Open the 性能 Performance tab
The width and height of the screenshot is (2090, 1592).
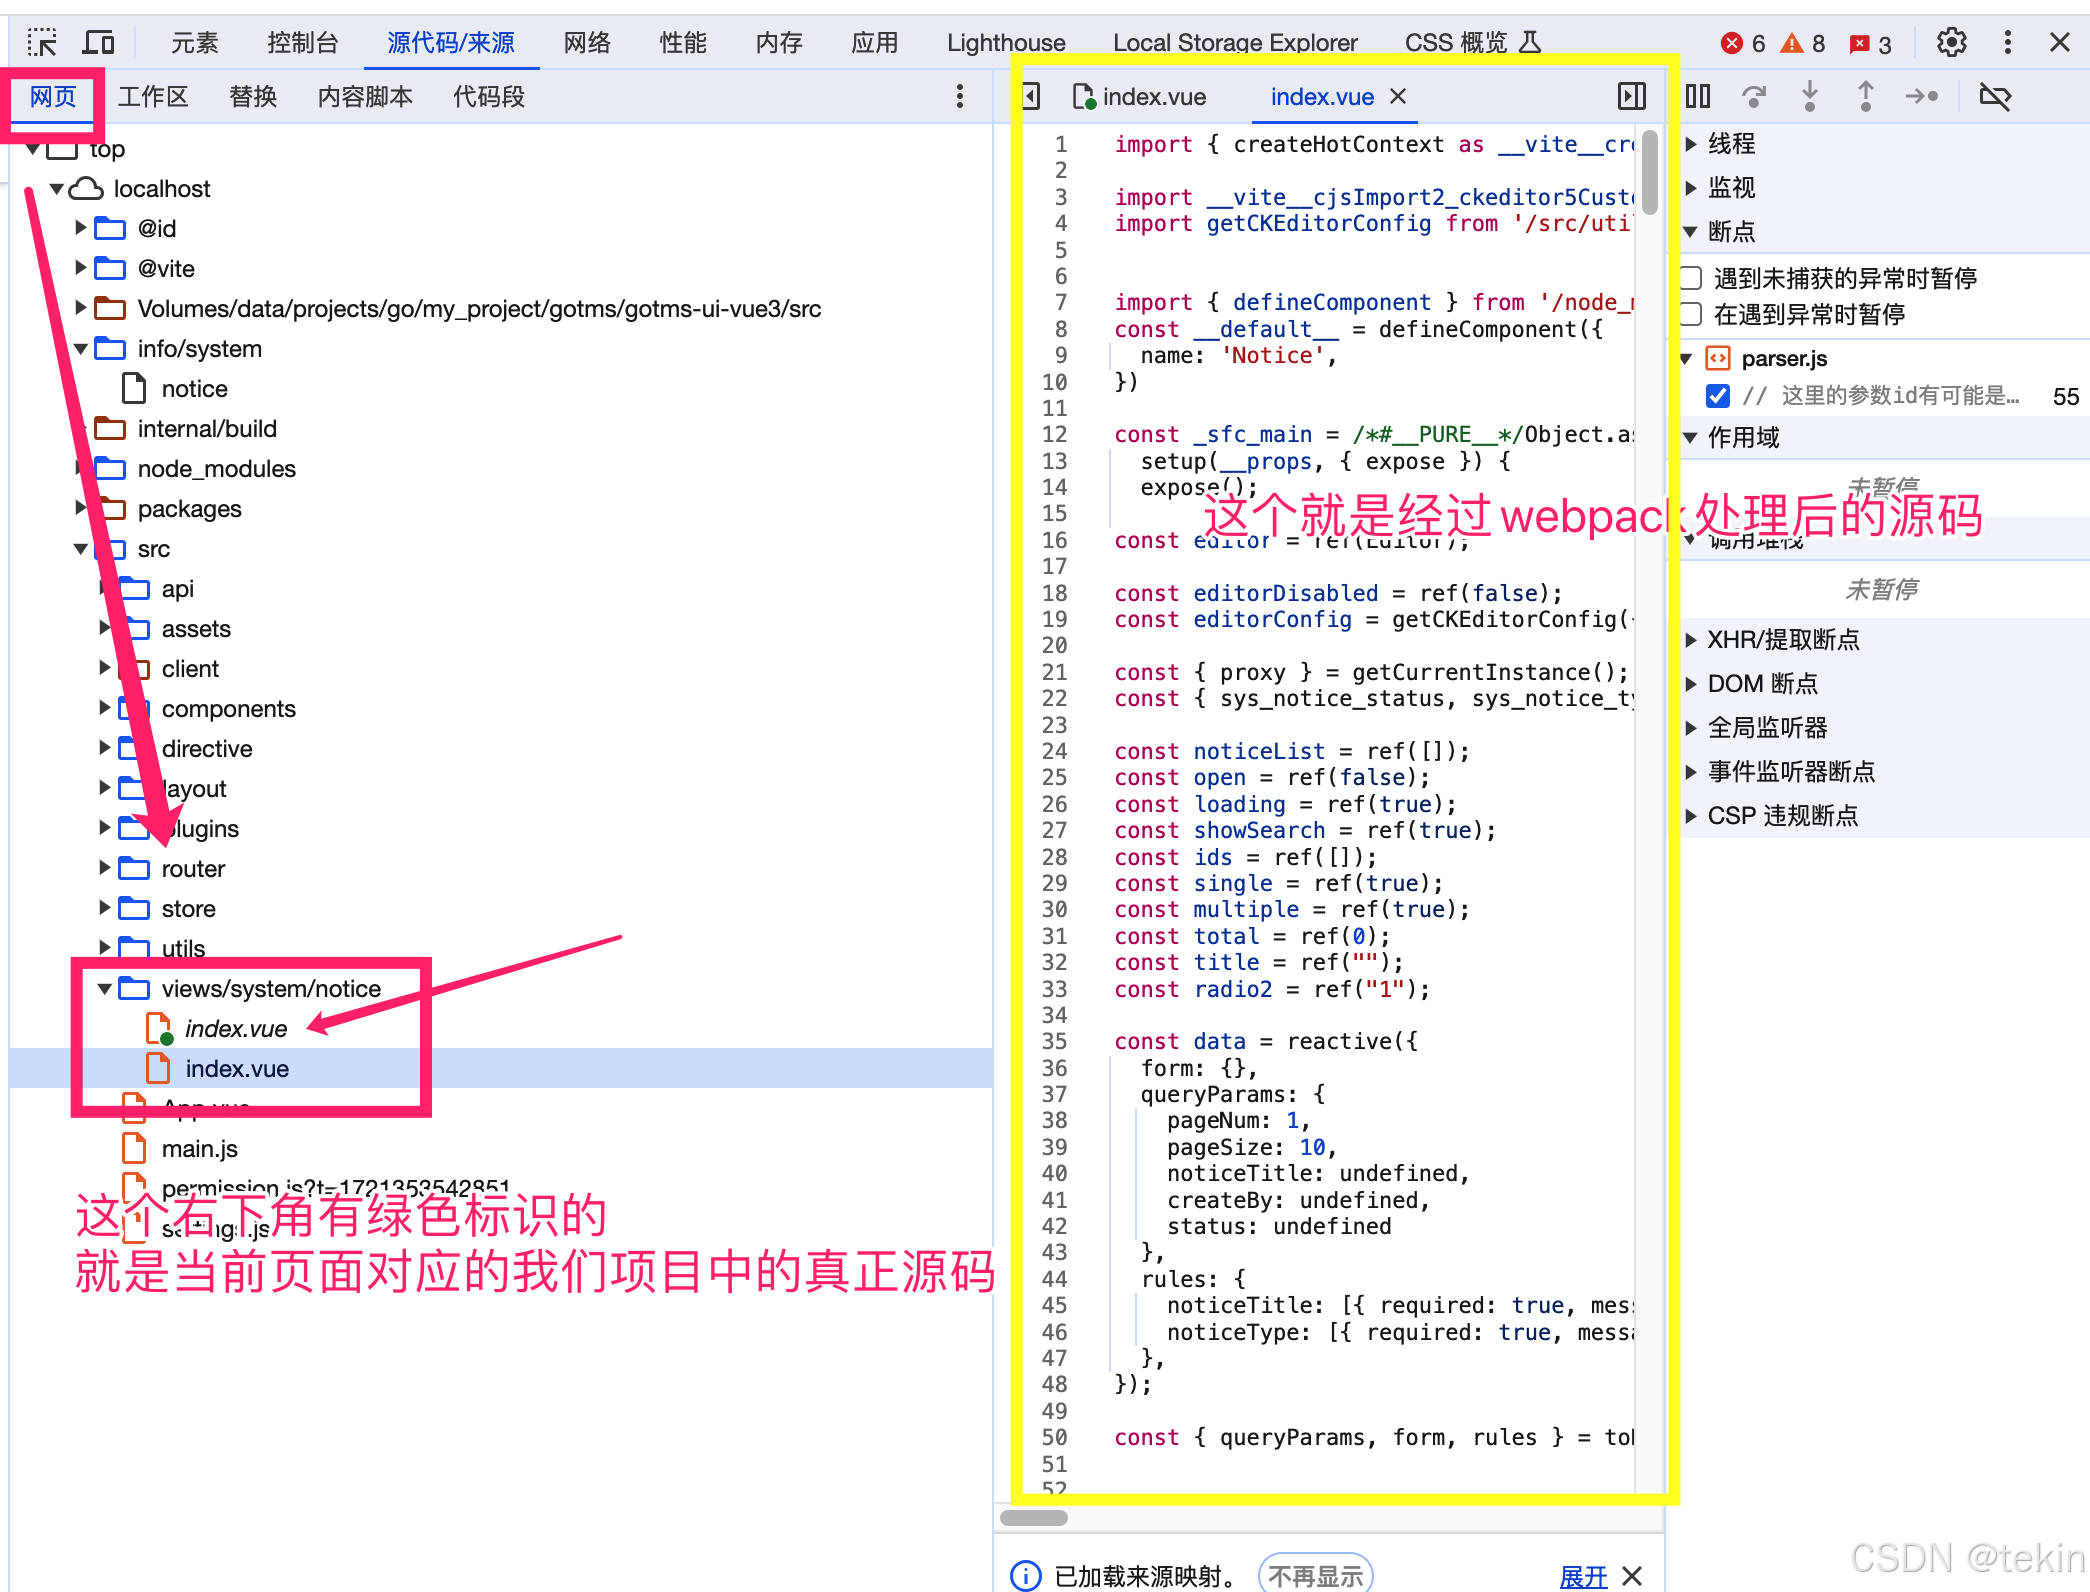point(683,43)
